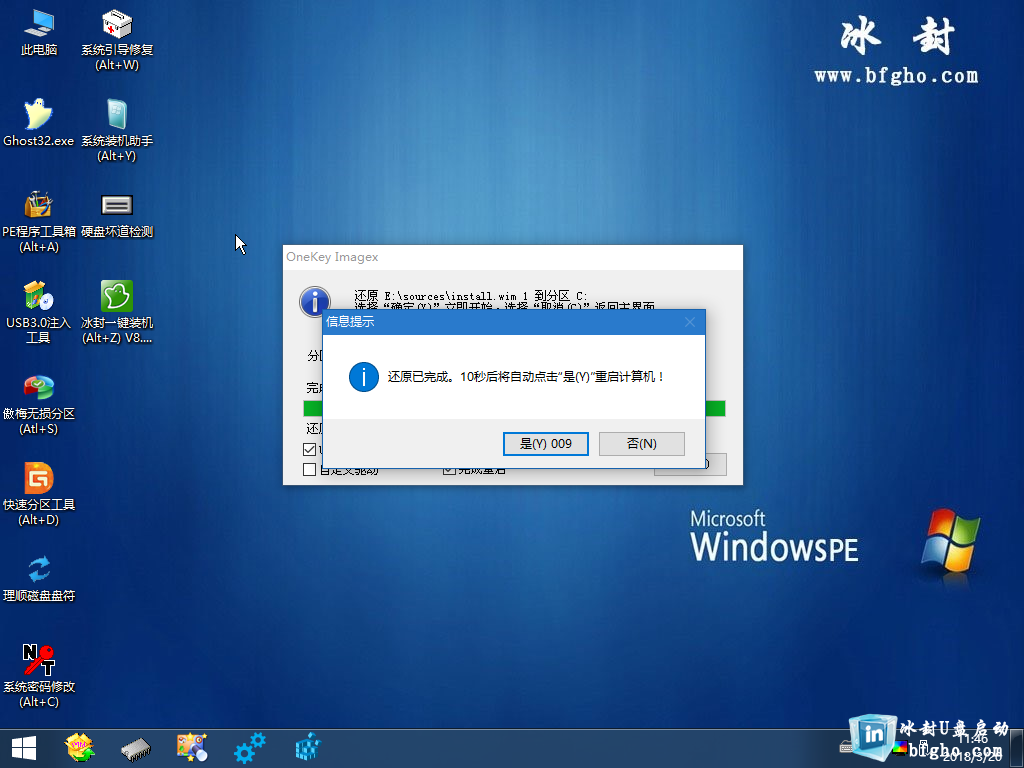Launch 系统引导修复 (Alt+W) shortcut
The width and height of the screenshot is (1024, 768).
pyautogui.click(x=117, y=39)
